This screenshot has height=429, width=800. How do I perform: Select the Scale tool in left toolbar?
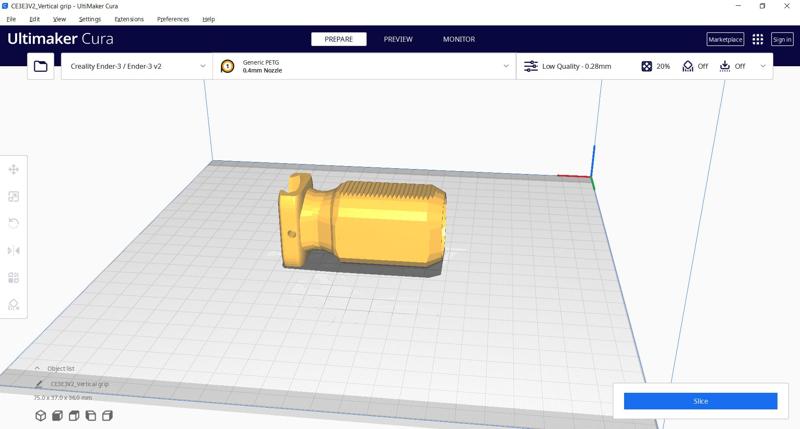(x=14, y=196)
